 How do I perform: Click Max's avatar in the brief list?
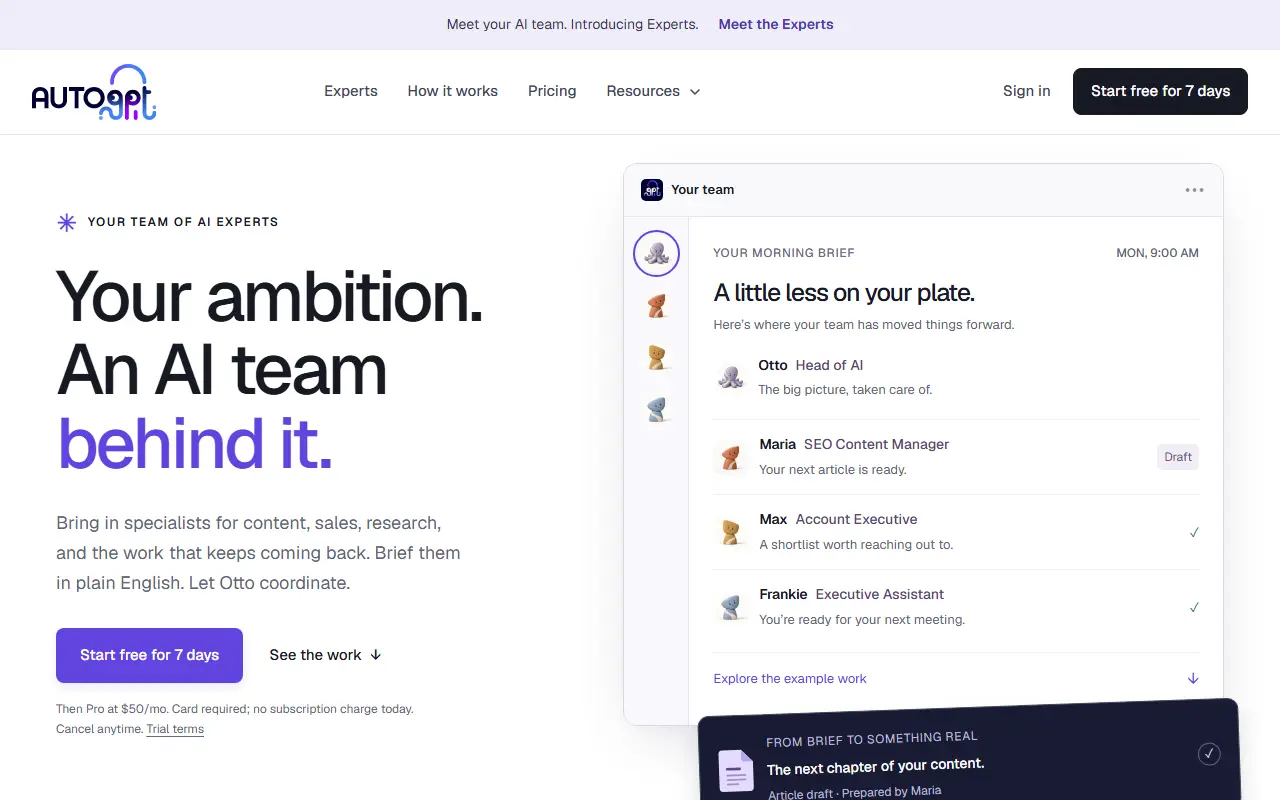731,532
